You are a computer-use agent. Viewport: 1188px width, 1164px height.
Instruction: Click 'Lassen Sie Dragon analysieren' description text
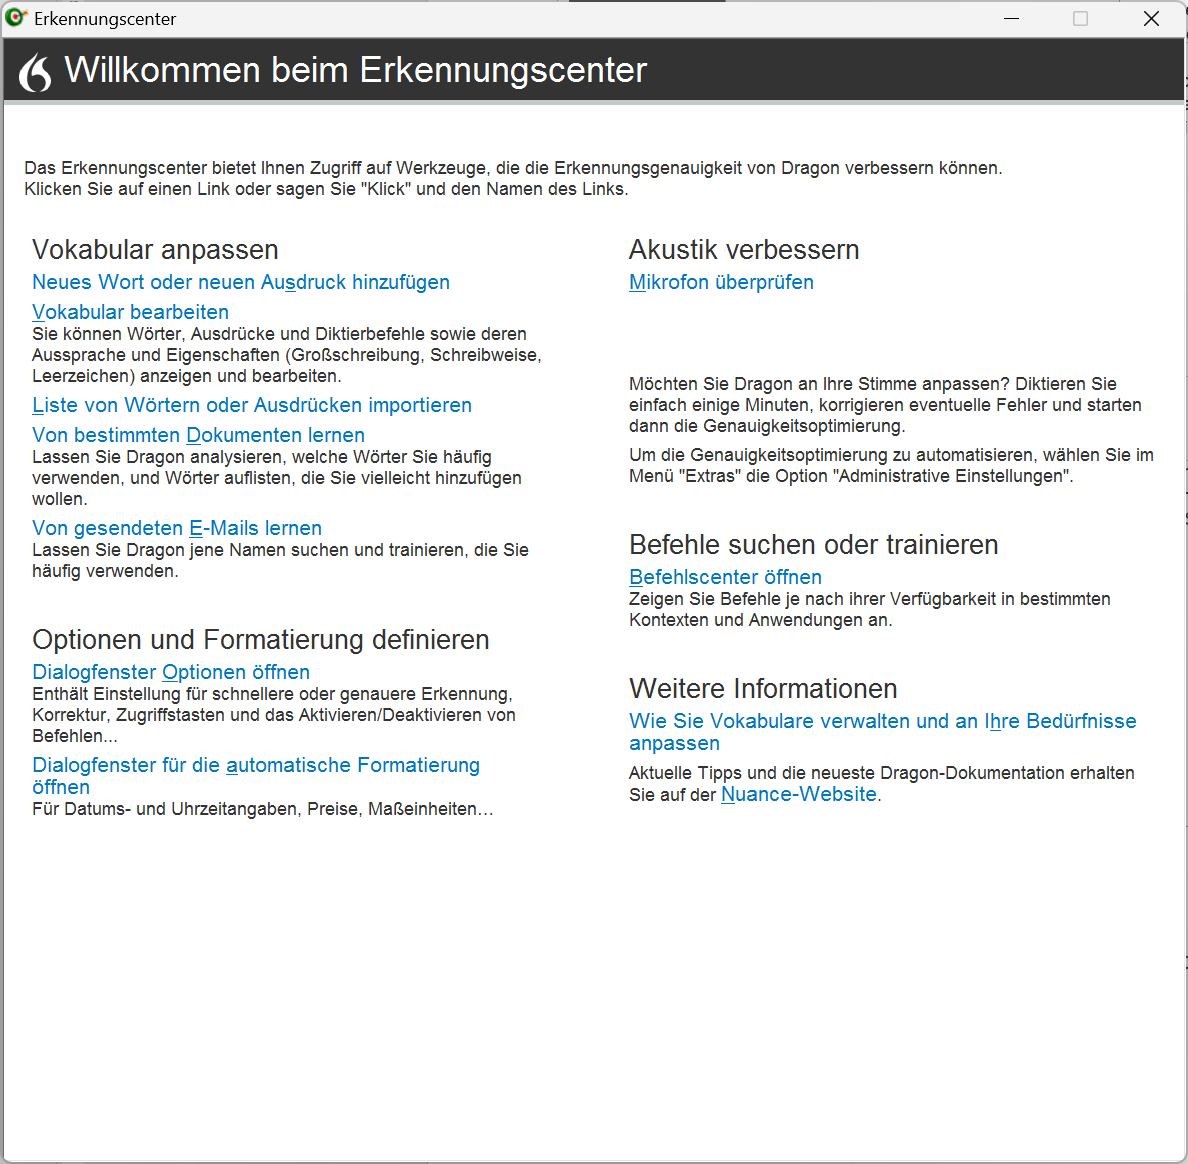277,478
